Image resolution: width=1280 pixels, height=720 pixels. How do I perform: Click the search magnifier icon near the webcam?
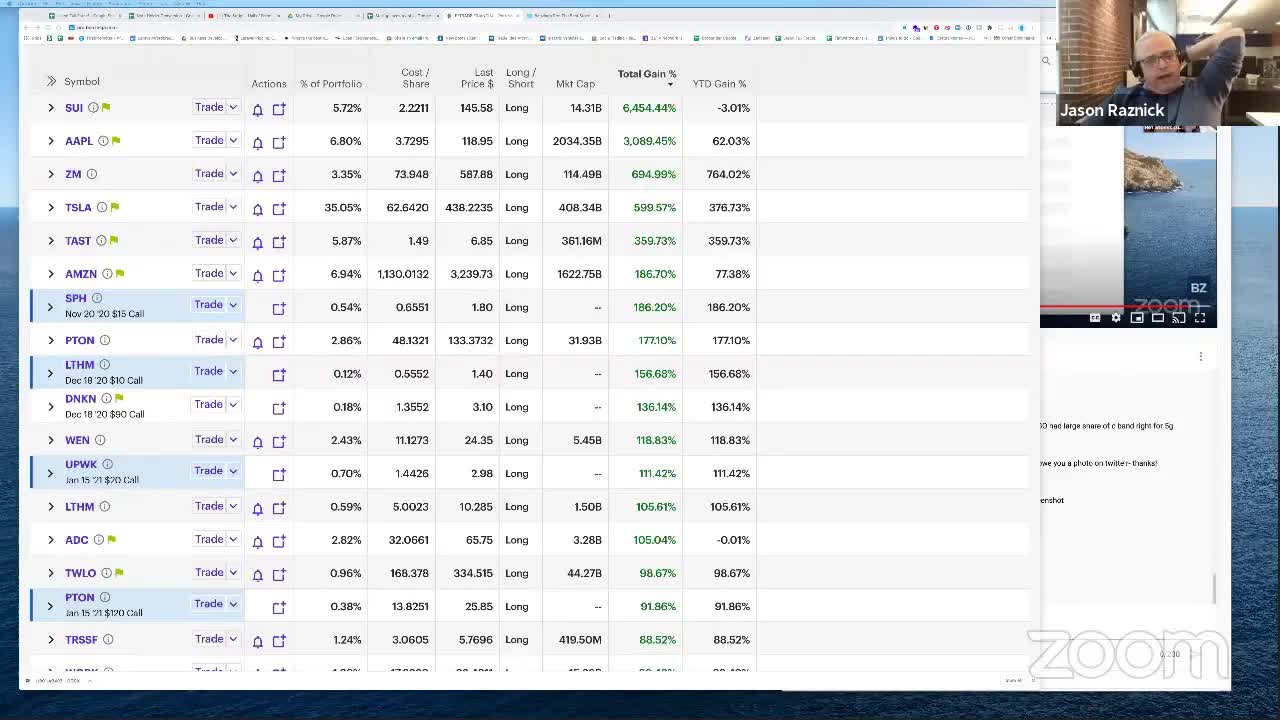(x=1046, y=61)
